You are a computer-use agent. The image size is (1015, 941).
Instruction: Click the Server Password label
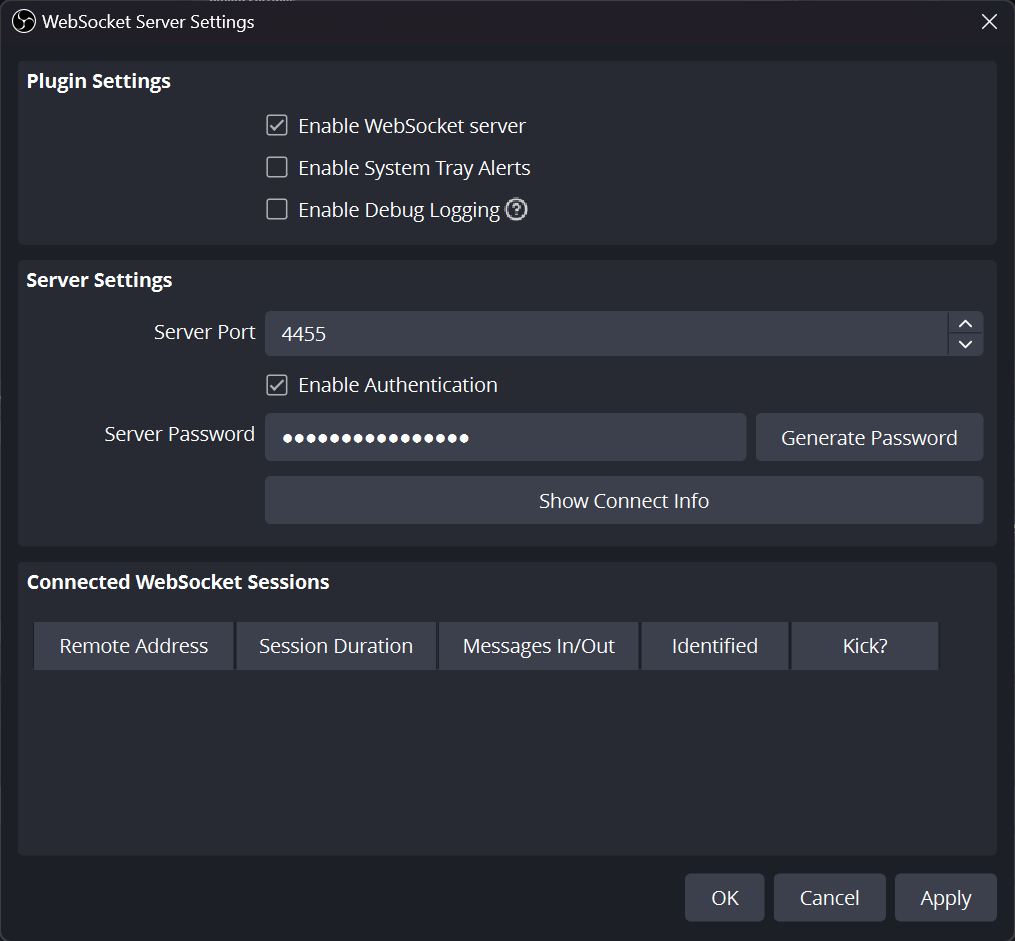click(179, 434)
